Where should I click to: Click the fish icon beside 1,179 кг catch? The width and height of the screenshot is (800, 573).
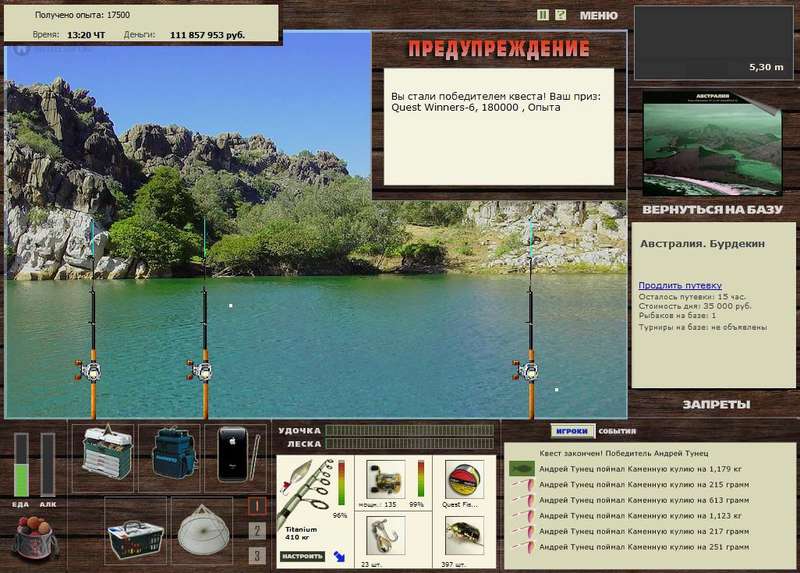coord(522,468)
